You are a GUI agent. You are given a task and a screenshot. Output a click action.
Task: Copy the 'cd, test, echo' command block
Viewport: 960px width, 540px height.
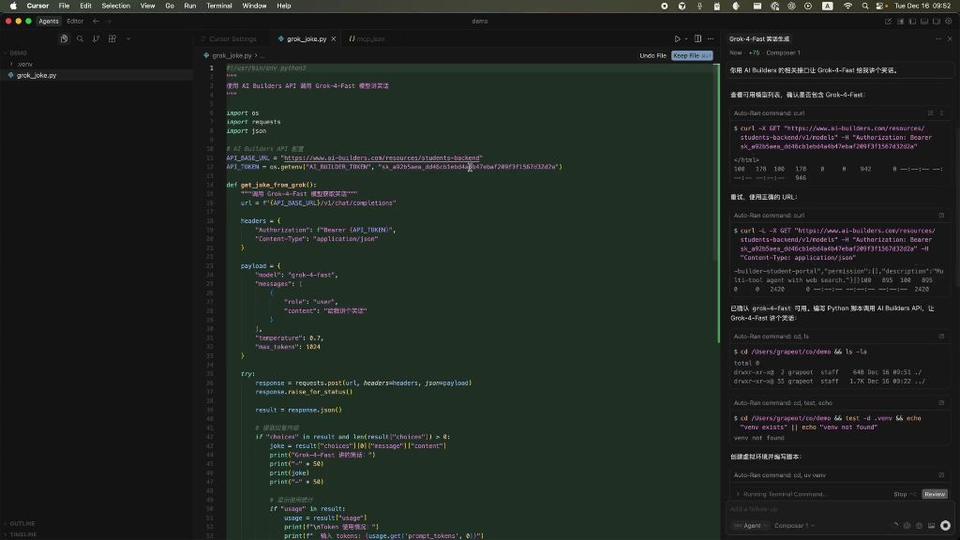point(941,403)
